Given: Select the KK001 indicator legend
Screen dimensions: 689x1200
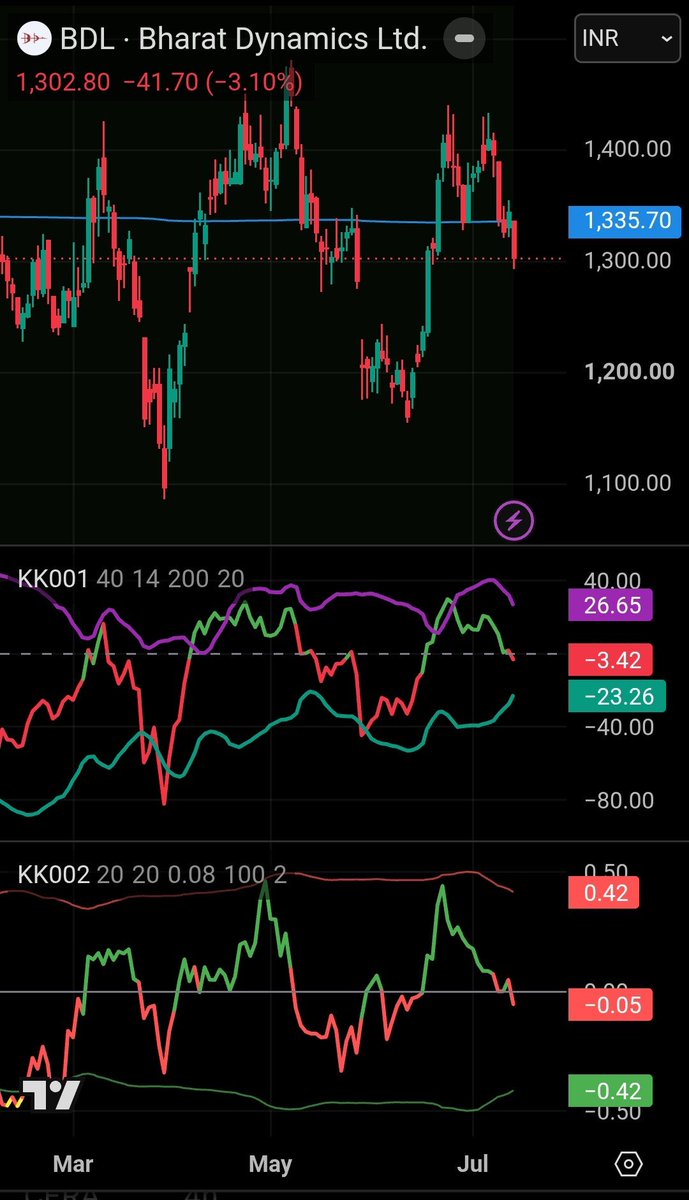Looking at the screenshot, I should (x=54, y=578).
